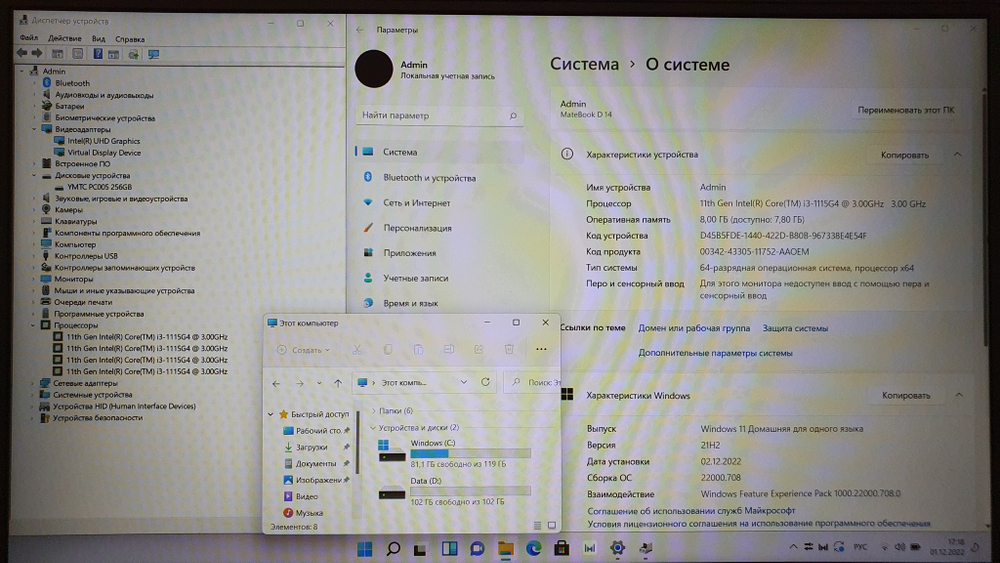Click the three-dots more options in Explorer
The image size is (1000, 563).
click(541, 349)
